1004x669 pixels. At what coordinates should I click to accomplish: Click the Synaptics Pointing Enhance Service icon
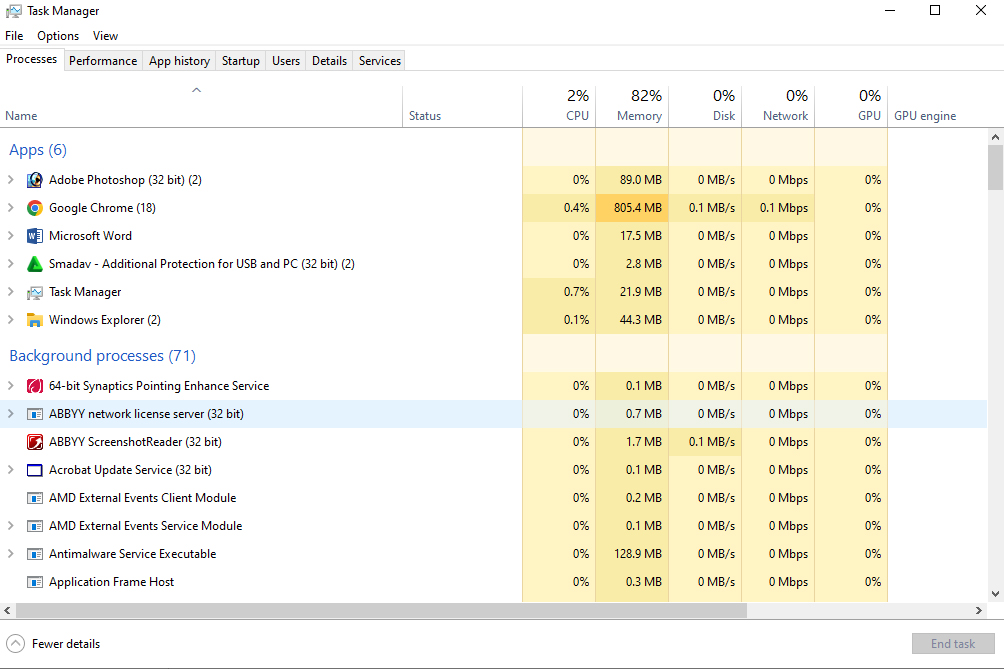pyautogui.click(x=35, y=386)
